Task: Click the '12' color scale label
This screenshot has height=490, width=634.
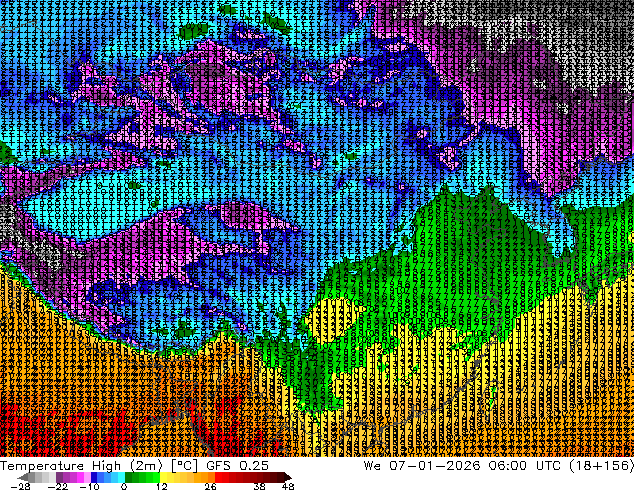Action: click(162, 486)
